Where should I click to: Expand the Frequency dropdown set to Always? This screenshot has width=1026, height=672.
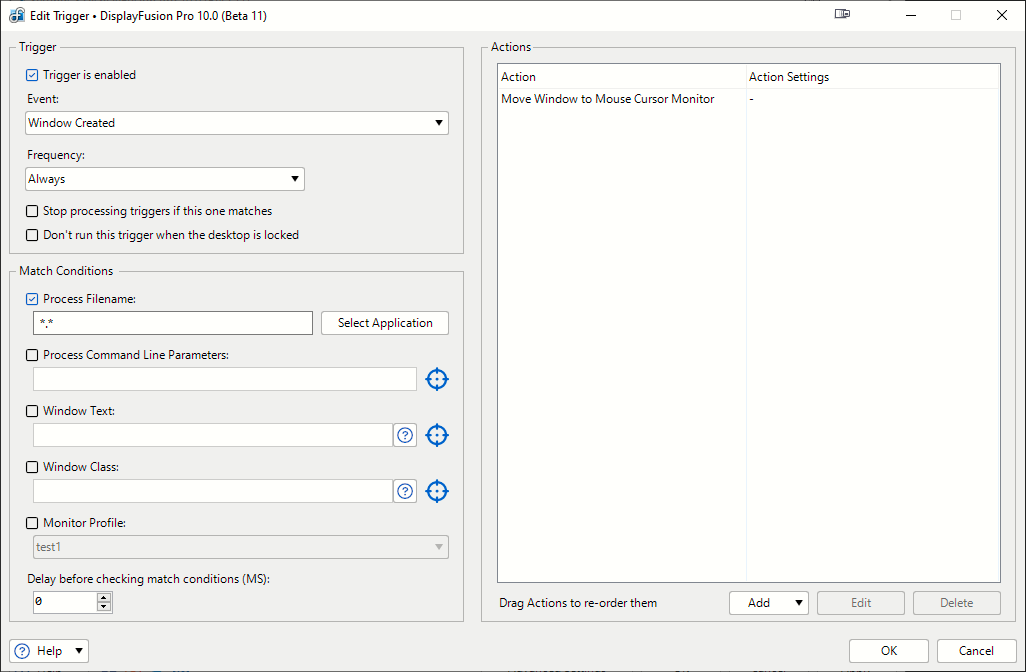pyautogui.click(x=165, y=179)
